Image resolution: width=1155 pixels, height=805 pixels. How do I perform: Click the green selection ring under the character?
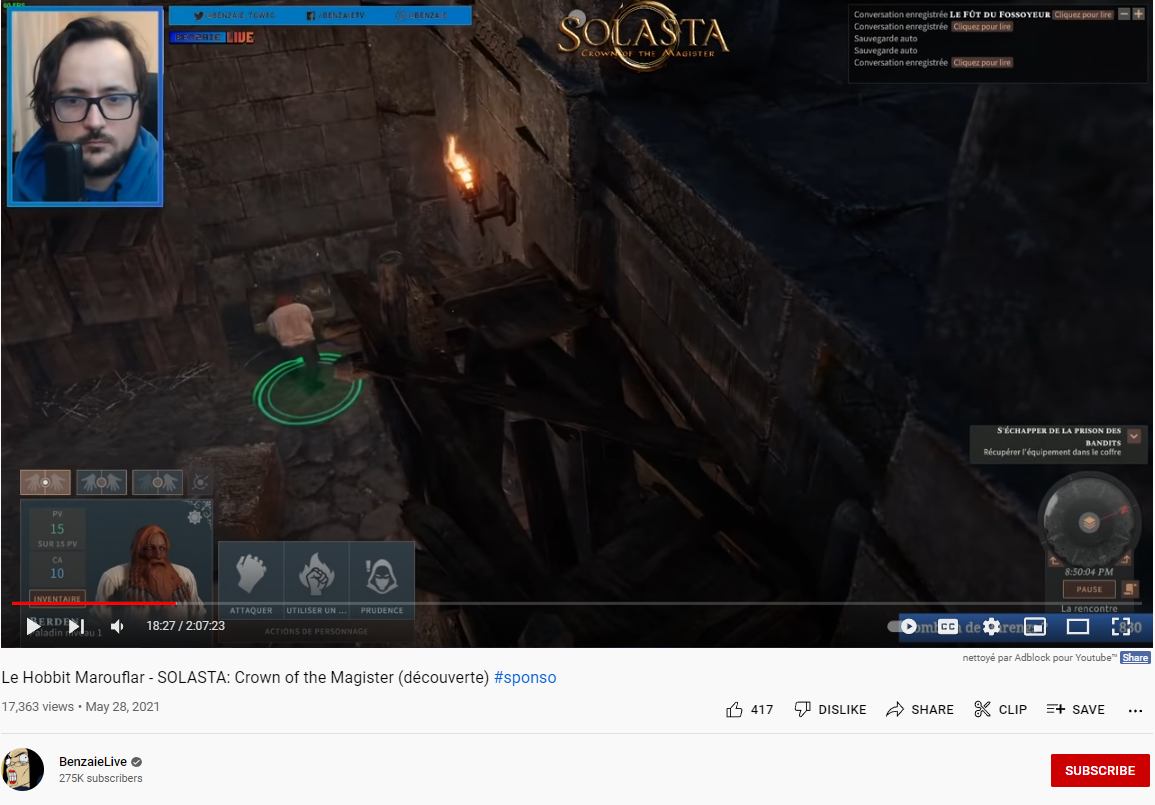coord(307,390)
